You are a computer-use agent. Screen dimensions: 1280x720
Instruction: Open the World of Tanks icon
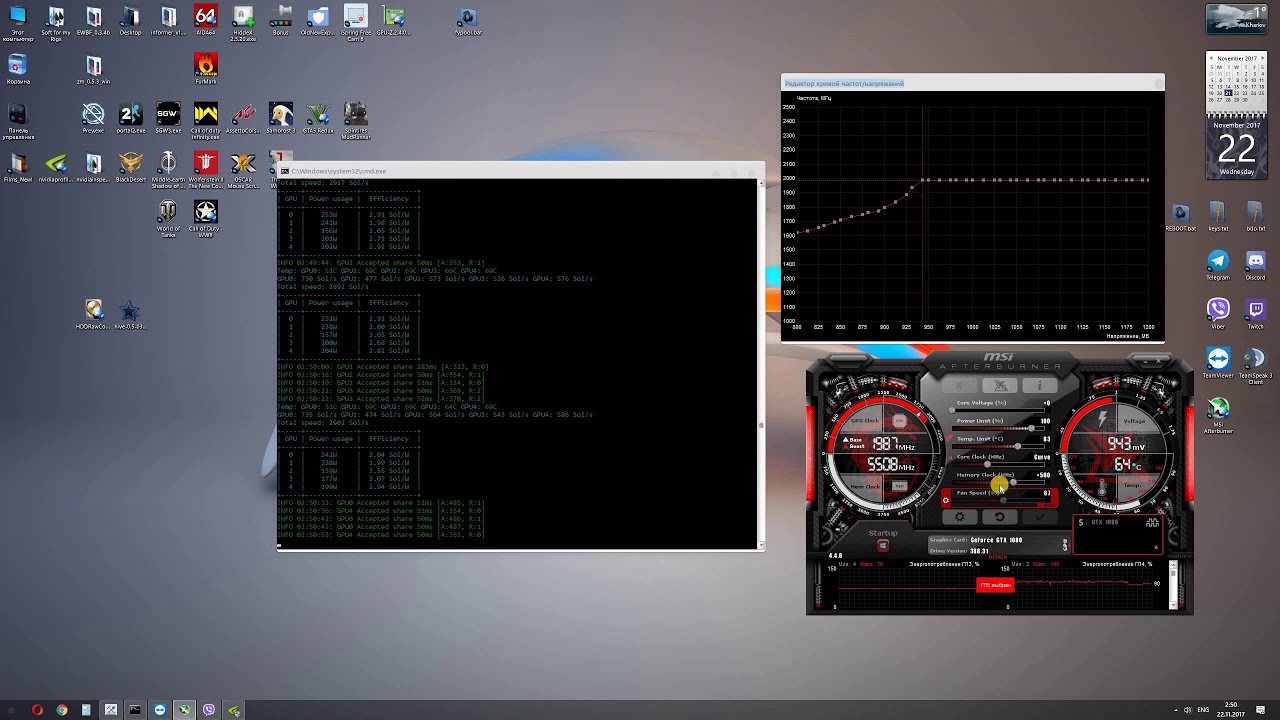168,219
